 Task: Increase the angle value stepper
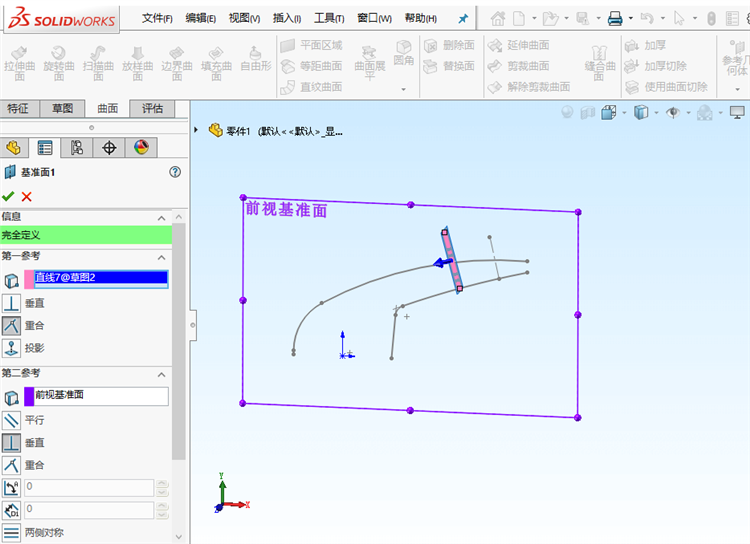click(x=163, y=483)
